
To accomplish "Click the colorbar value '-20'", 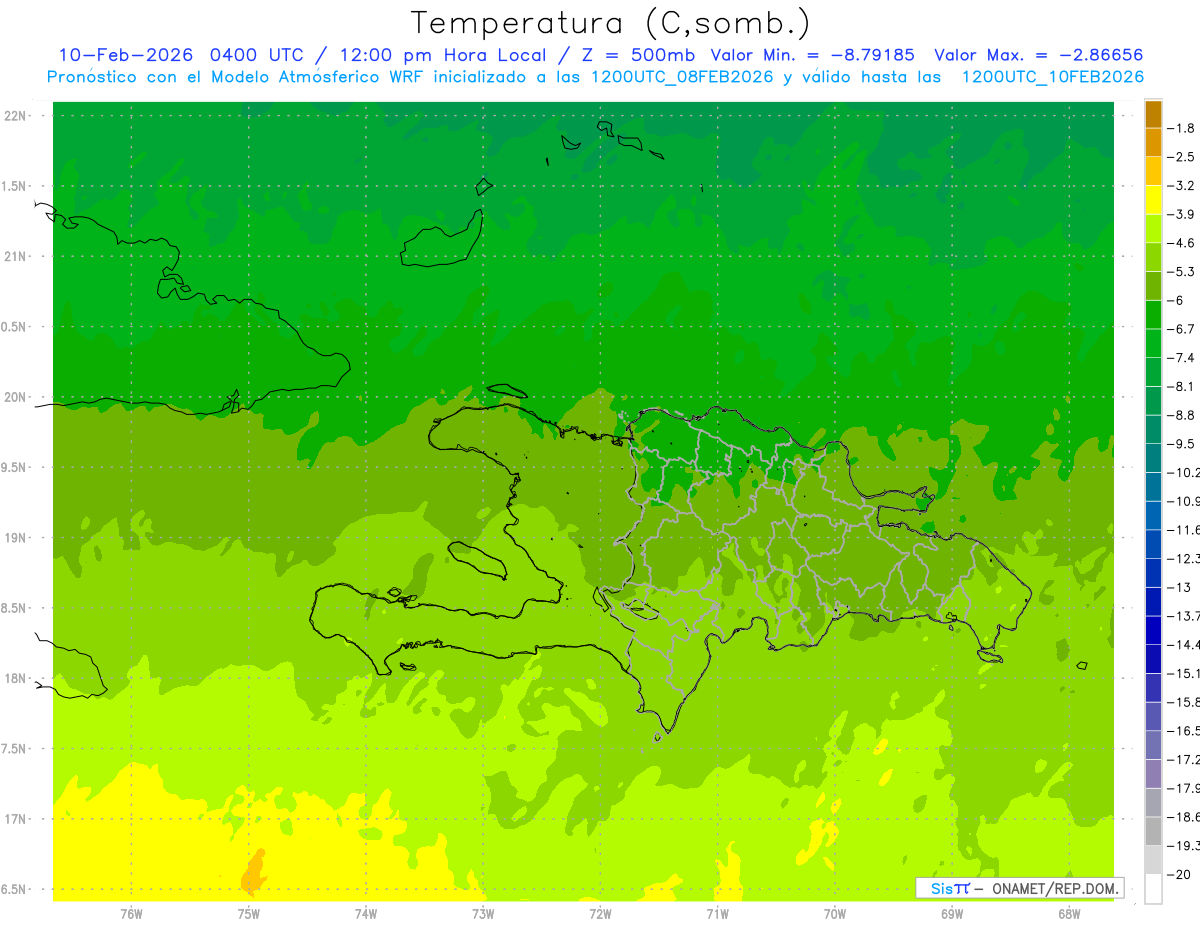I will pyautogui.click(x=1180, y=875).
